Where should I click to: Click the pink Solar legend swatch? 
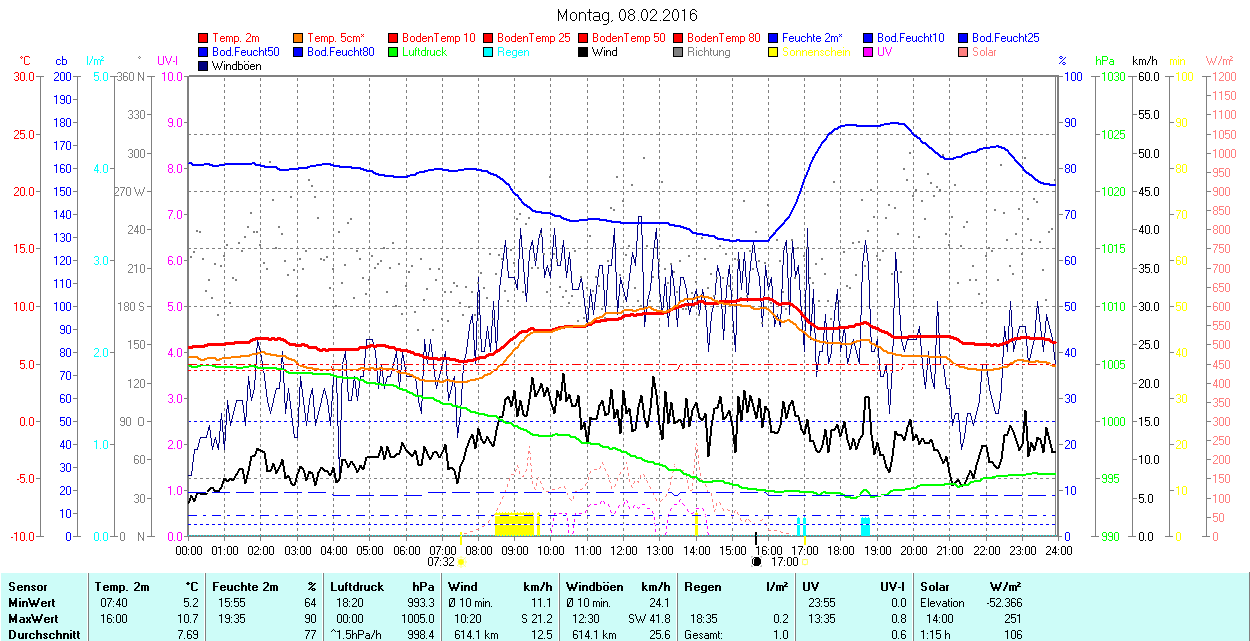(x=964, y=52)
